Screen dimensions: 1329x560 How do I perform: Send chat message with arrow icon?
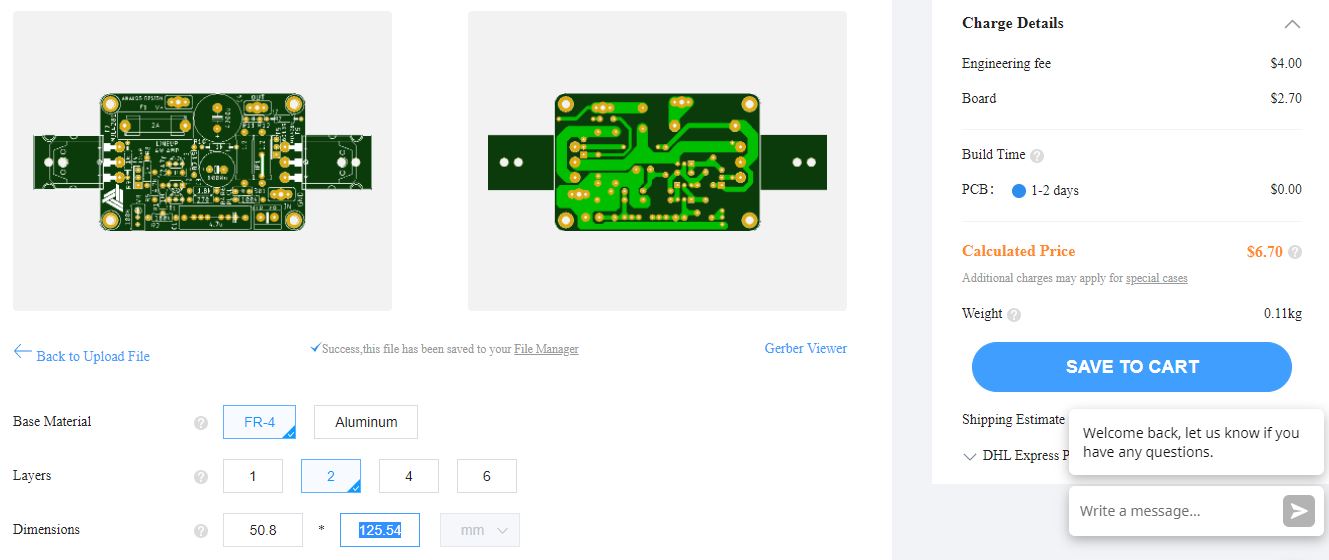1298,511
